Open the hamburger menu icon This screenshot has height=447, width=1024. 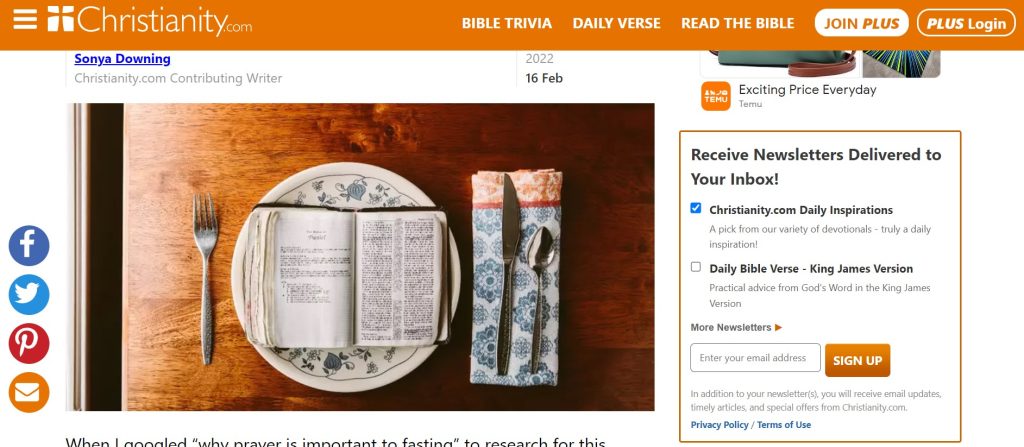[x=25, y=18]
